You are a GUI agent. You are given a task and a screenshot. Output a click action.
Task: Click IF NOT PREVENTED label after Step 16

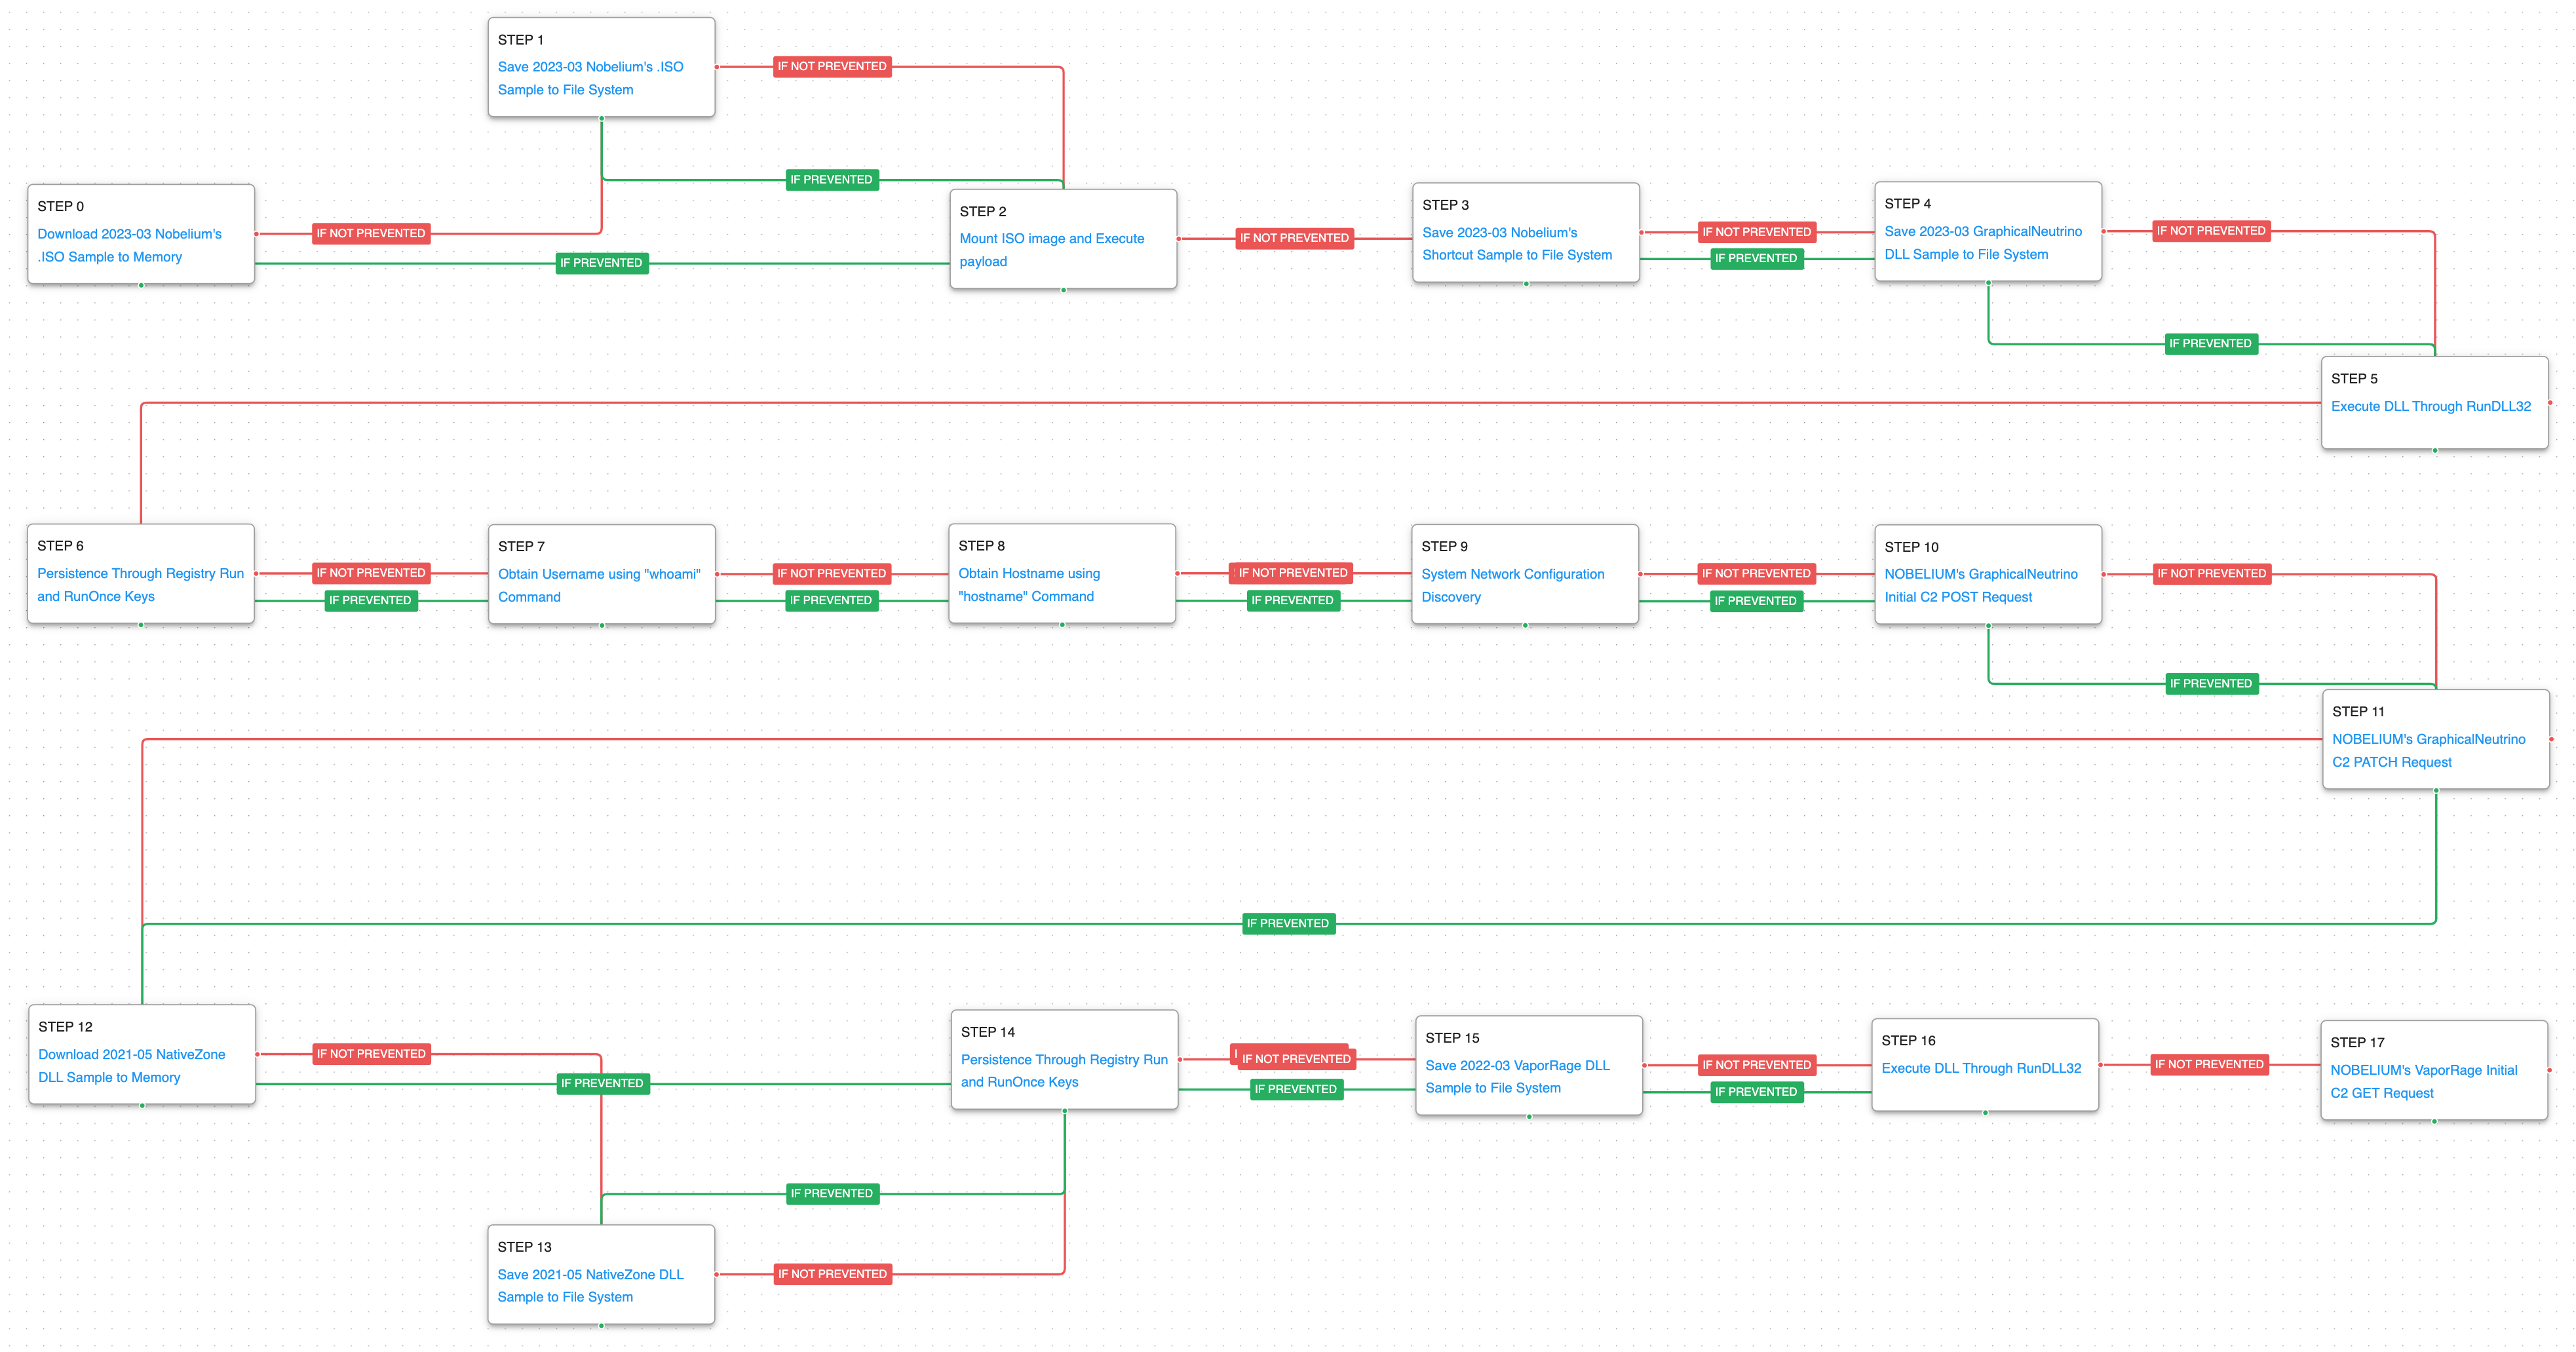(2208, 1064)
